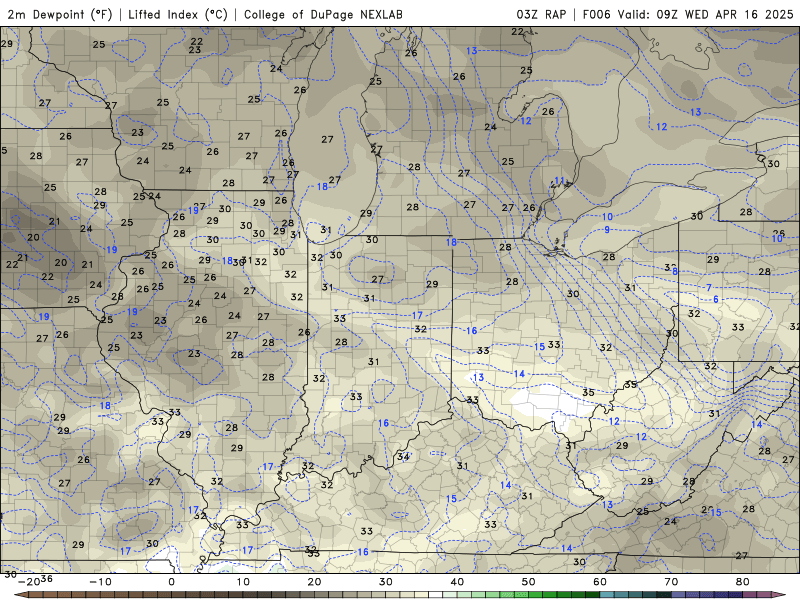800x600 pixels.
Task: Click the small "36" value beside the color scale
Action: pos(46,578)
